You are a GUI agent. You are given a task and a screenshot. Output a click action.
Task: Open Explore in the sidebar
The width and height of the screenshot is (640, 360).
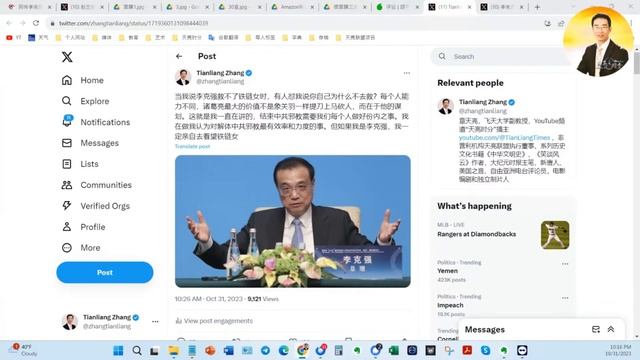pyautogui.click(x=85, y=101)
